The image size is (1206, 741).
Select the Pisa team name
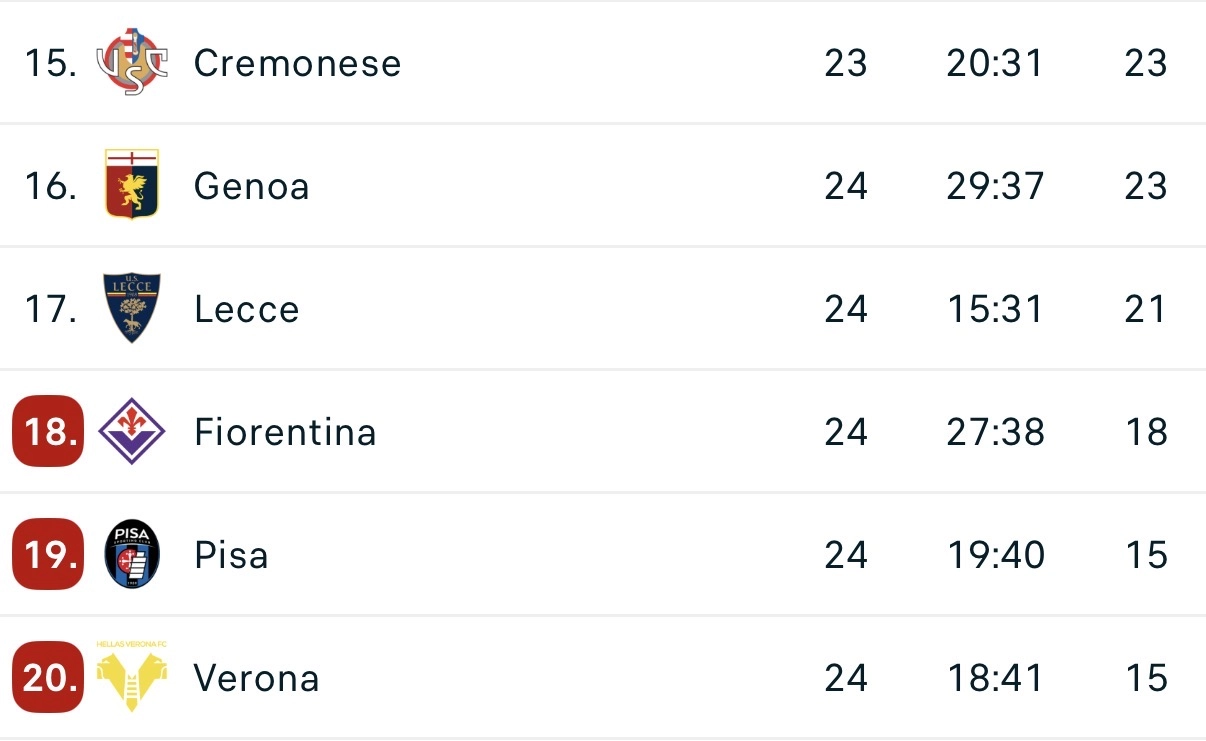coord(231,555)
